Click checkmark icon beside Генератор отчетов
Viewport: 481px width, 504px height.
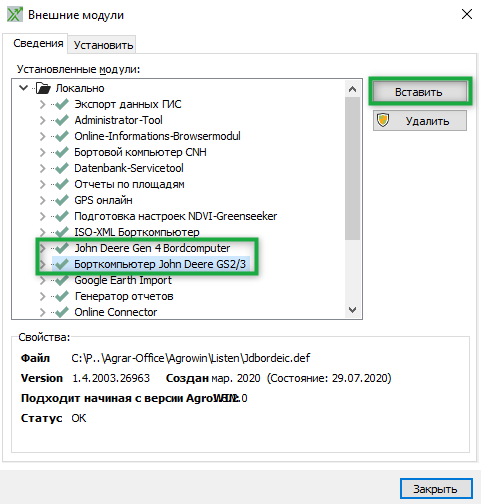click(x=62, y=296)
